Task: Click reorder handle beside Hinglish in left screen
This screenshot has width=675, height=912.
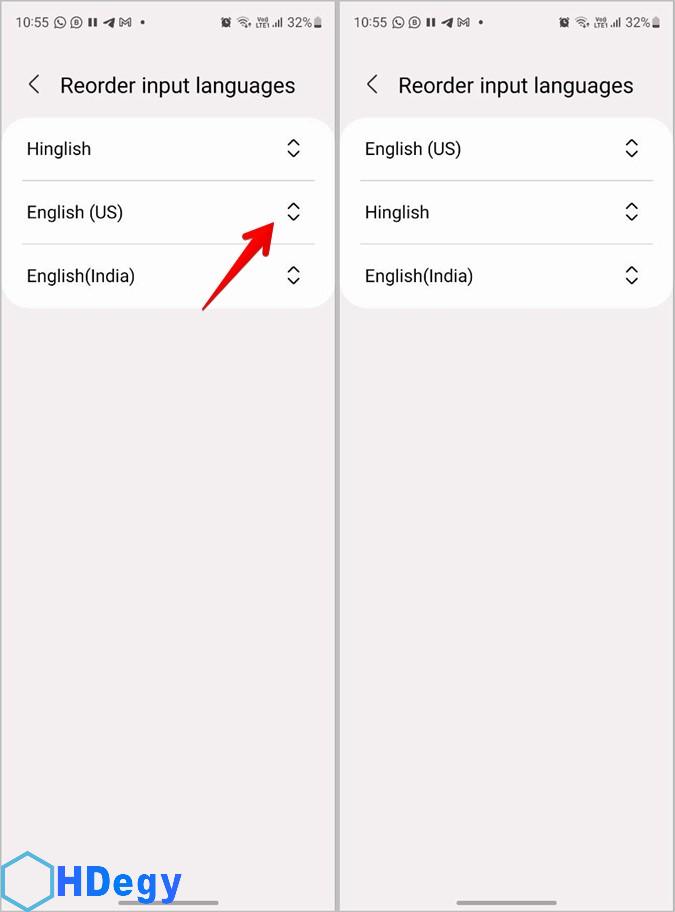Action: 293,148
